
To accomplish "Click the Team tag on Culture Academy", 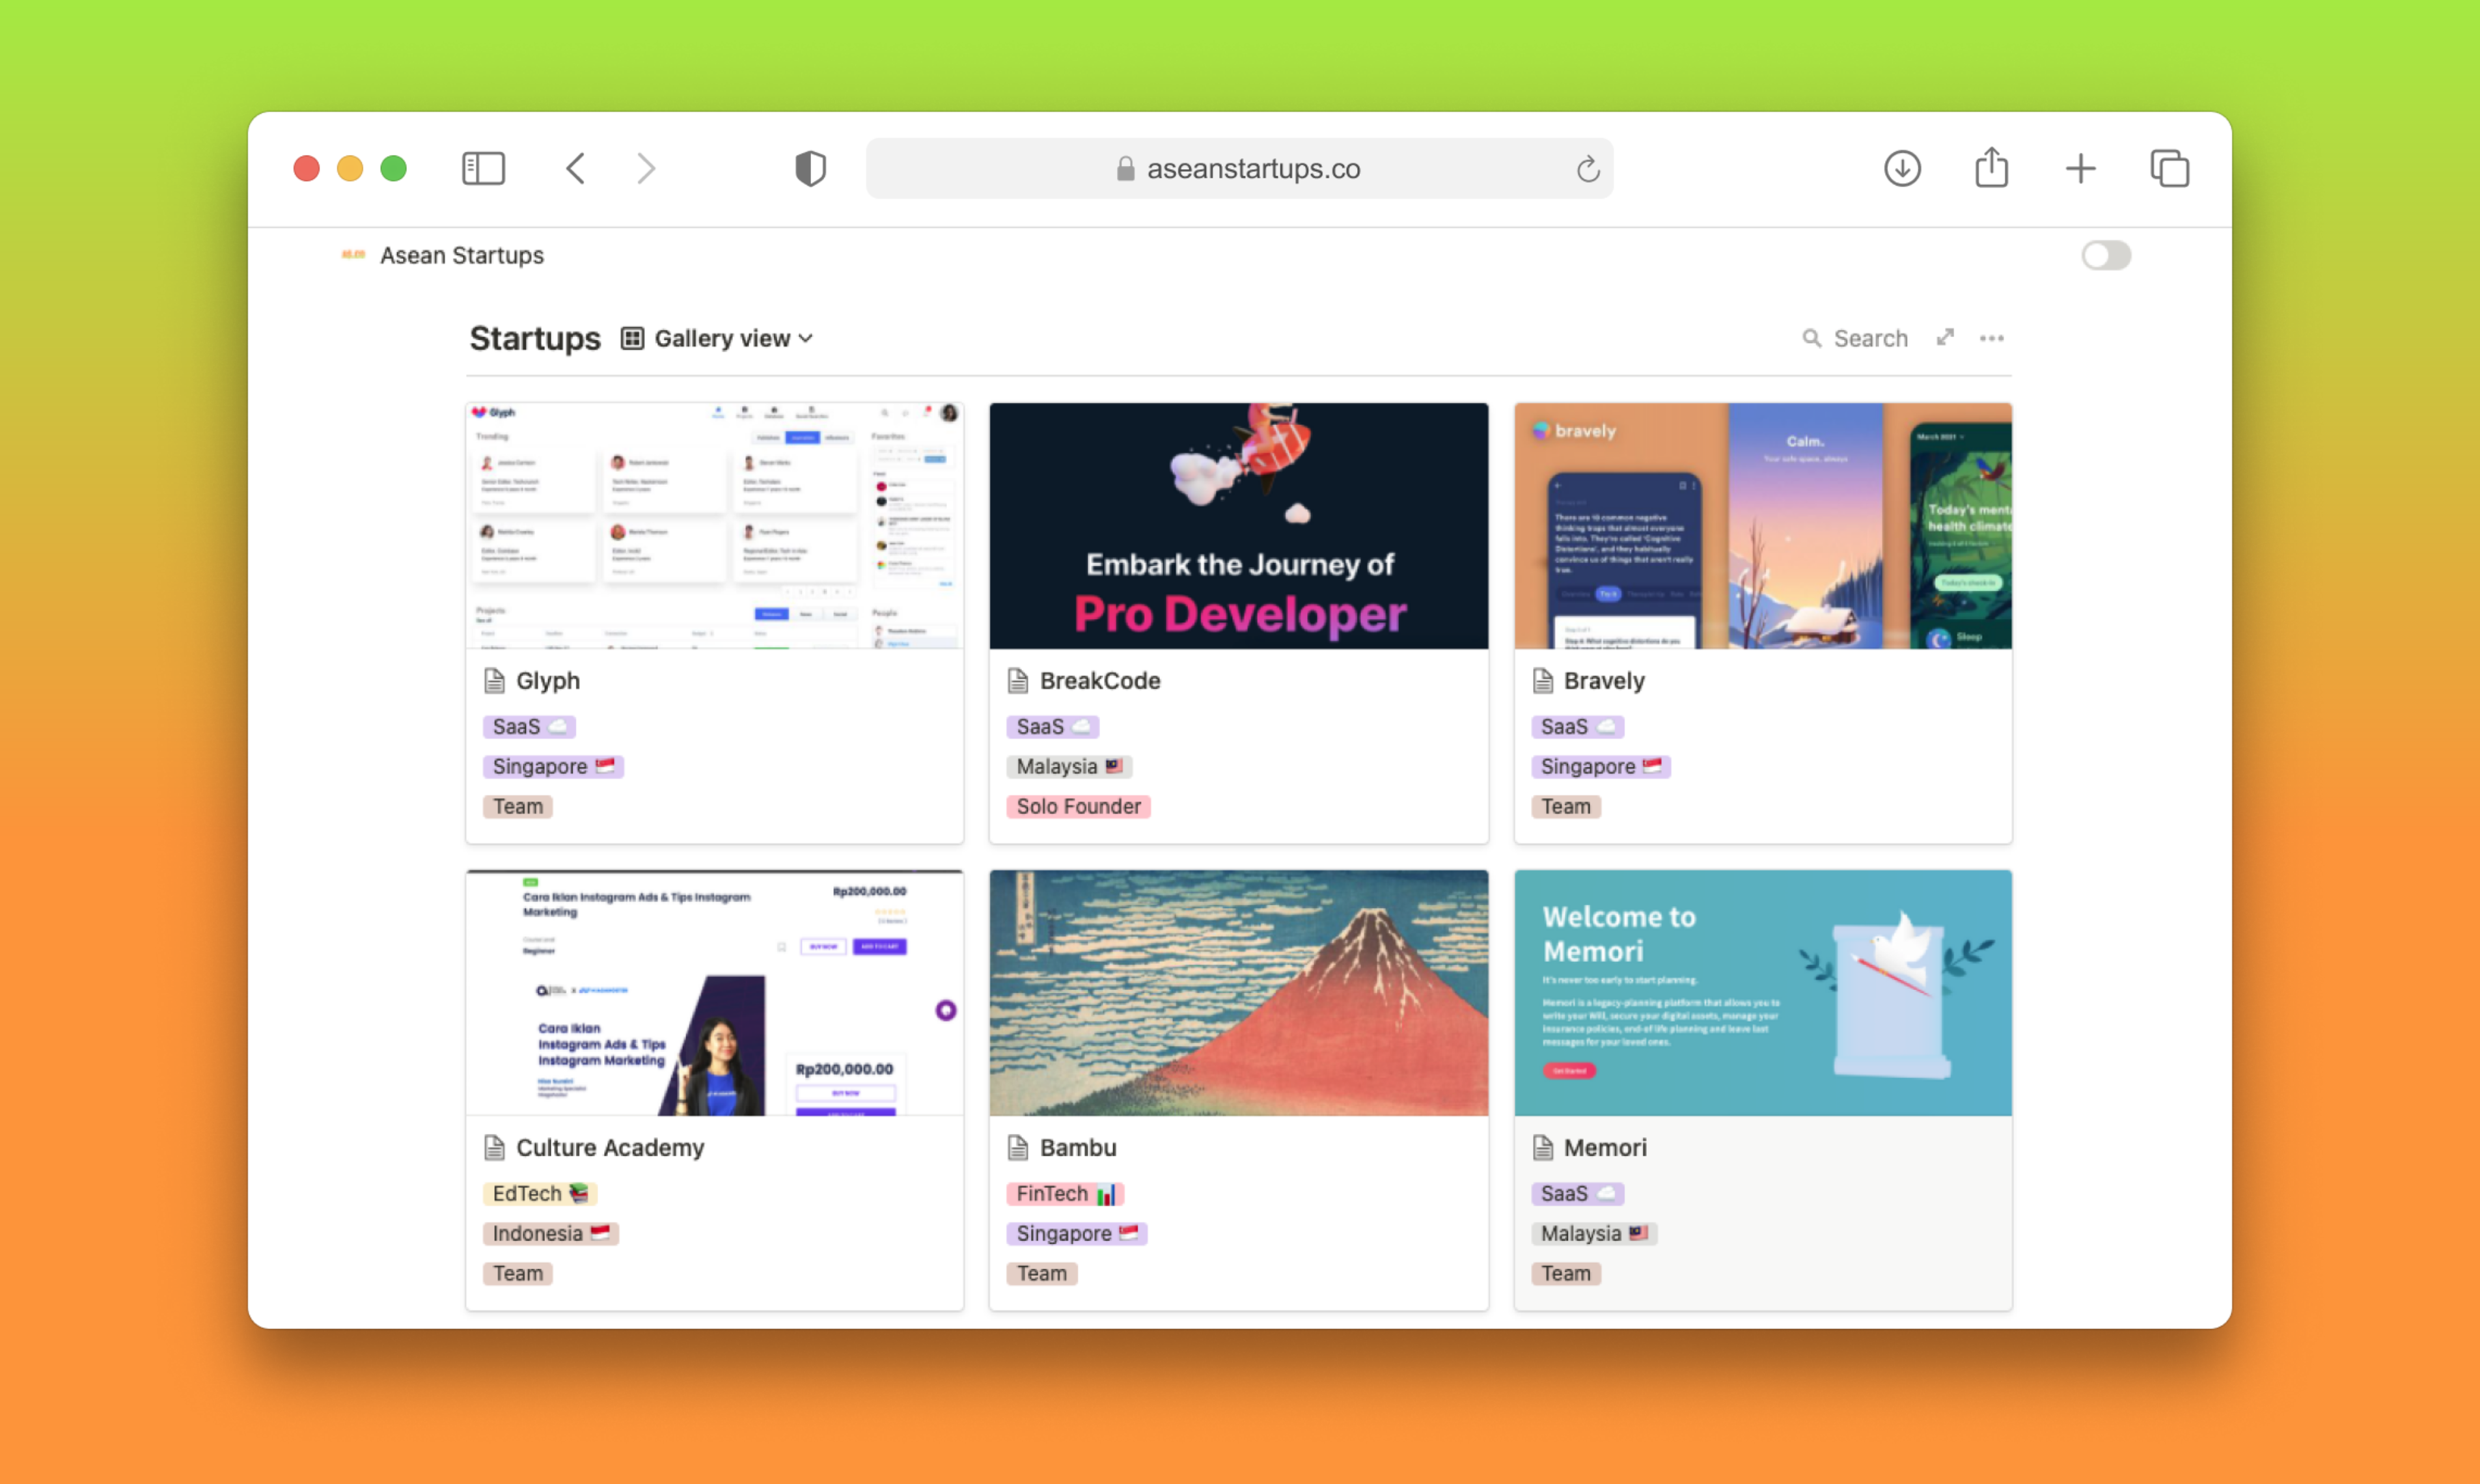I will (x=518, y=1273).
